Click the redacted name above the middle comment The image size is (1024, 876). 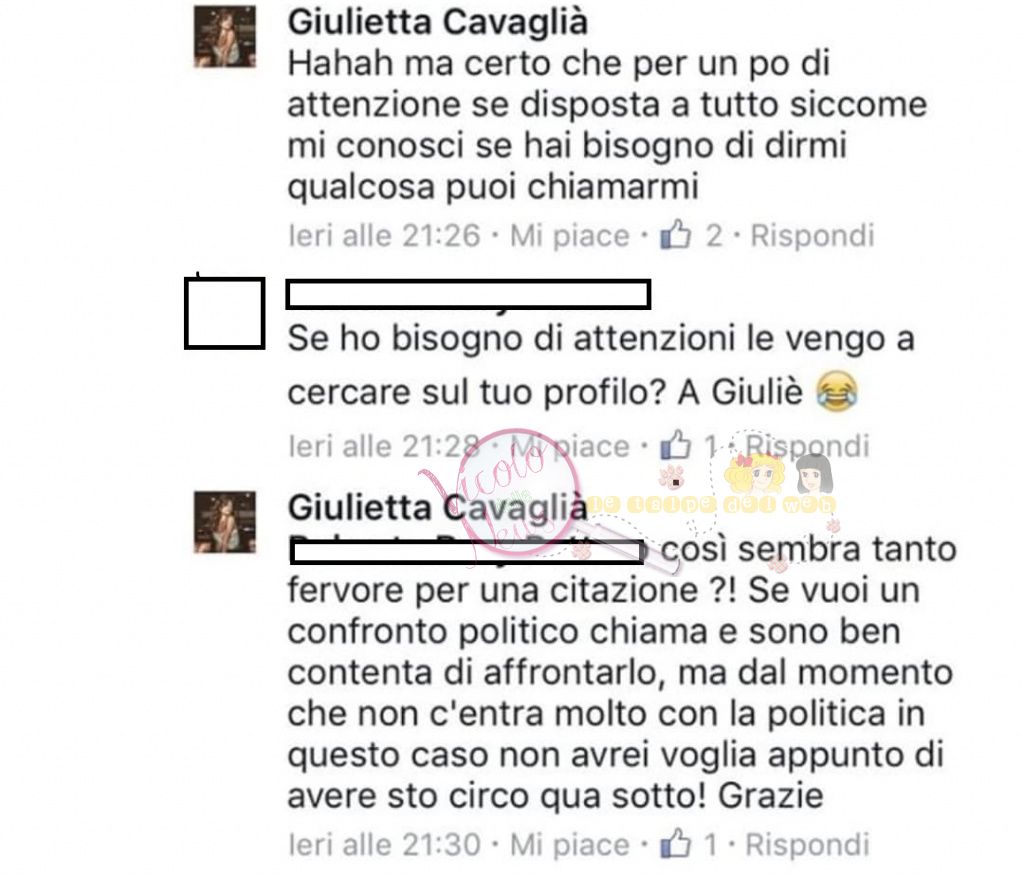[468, 294]
